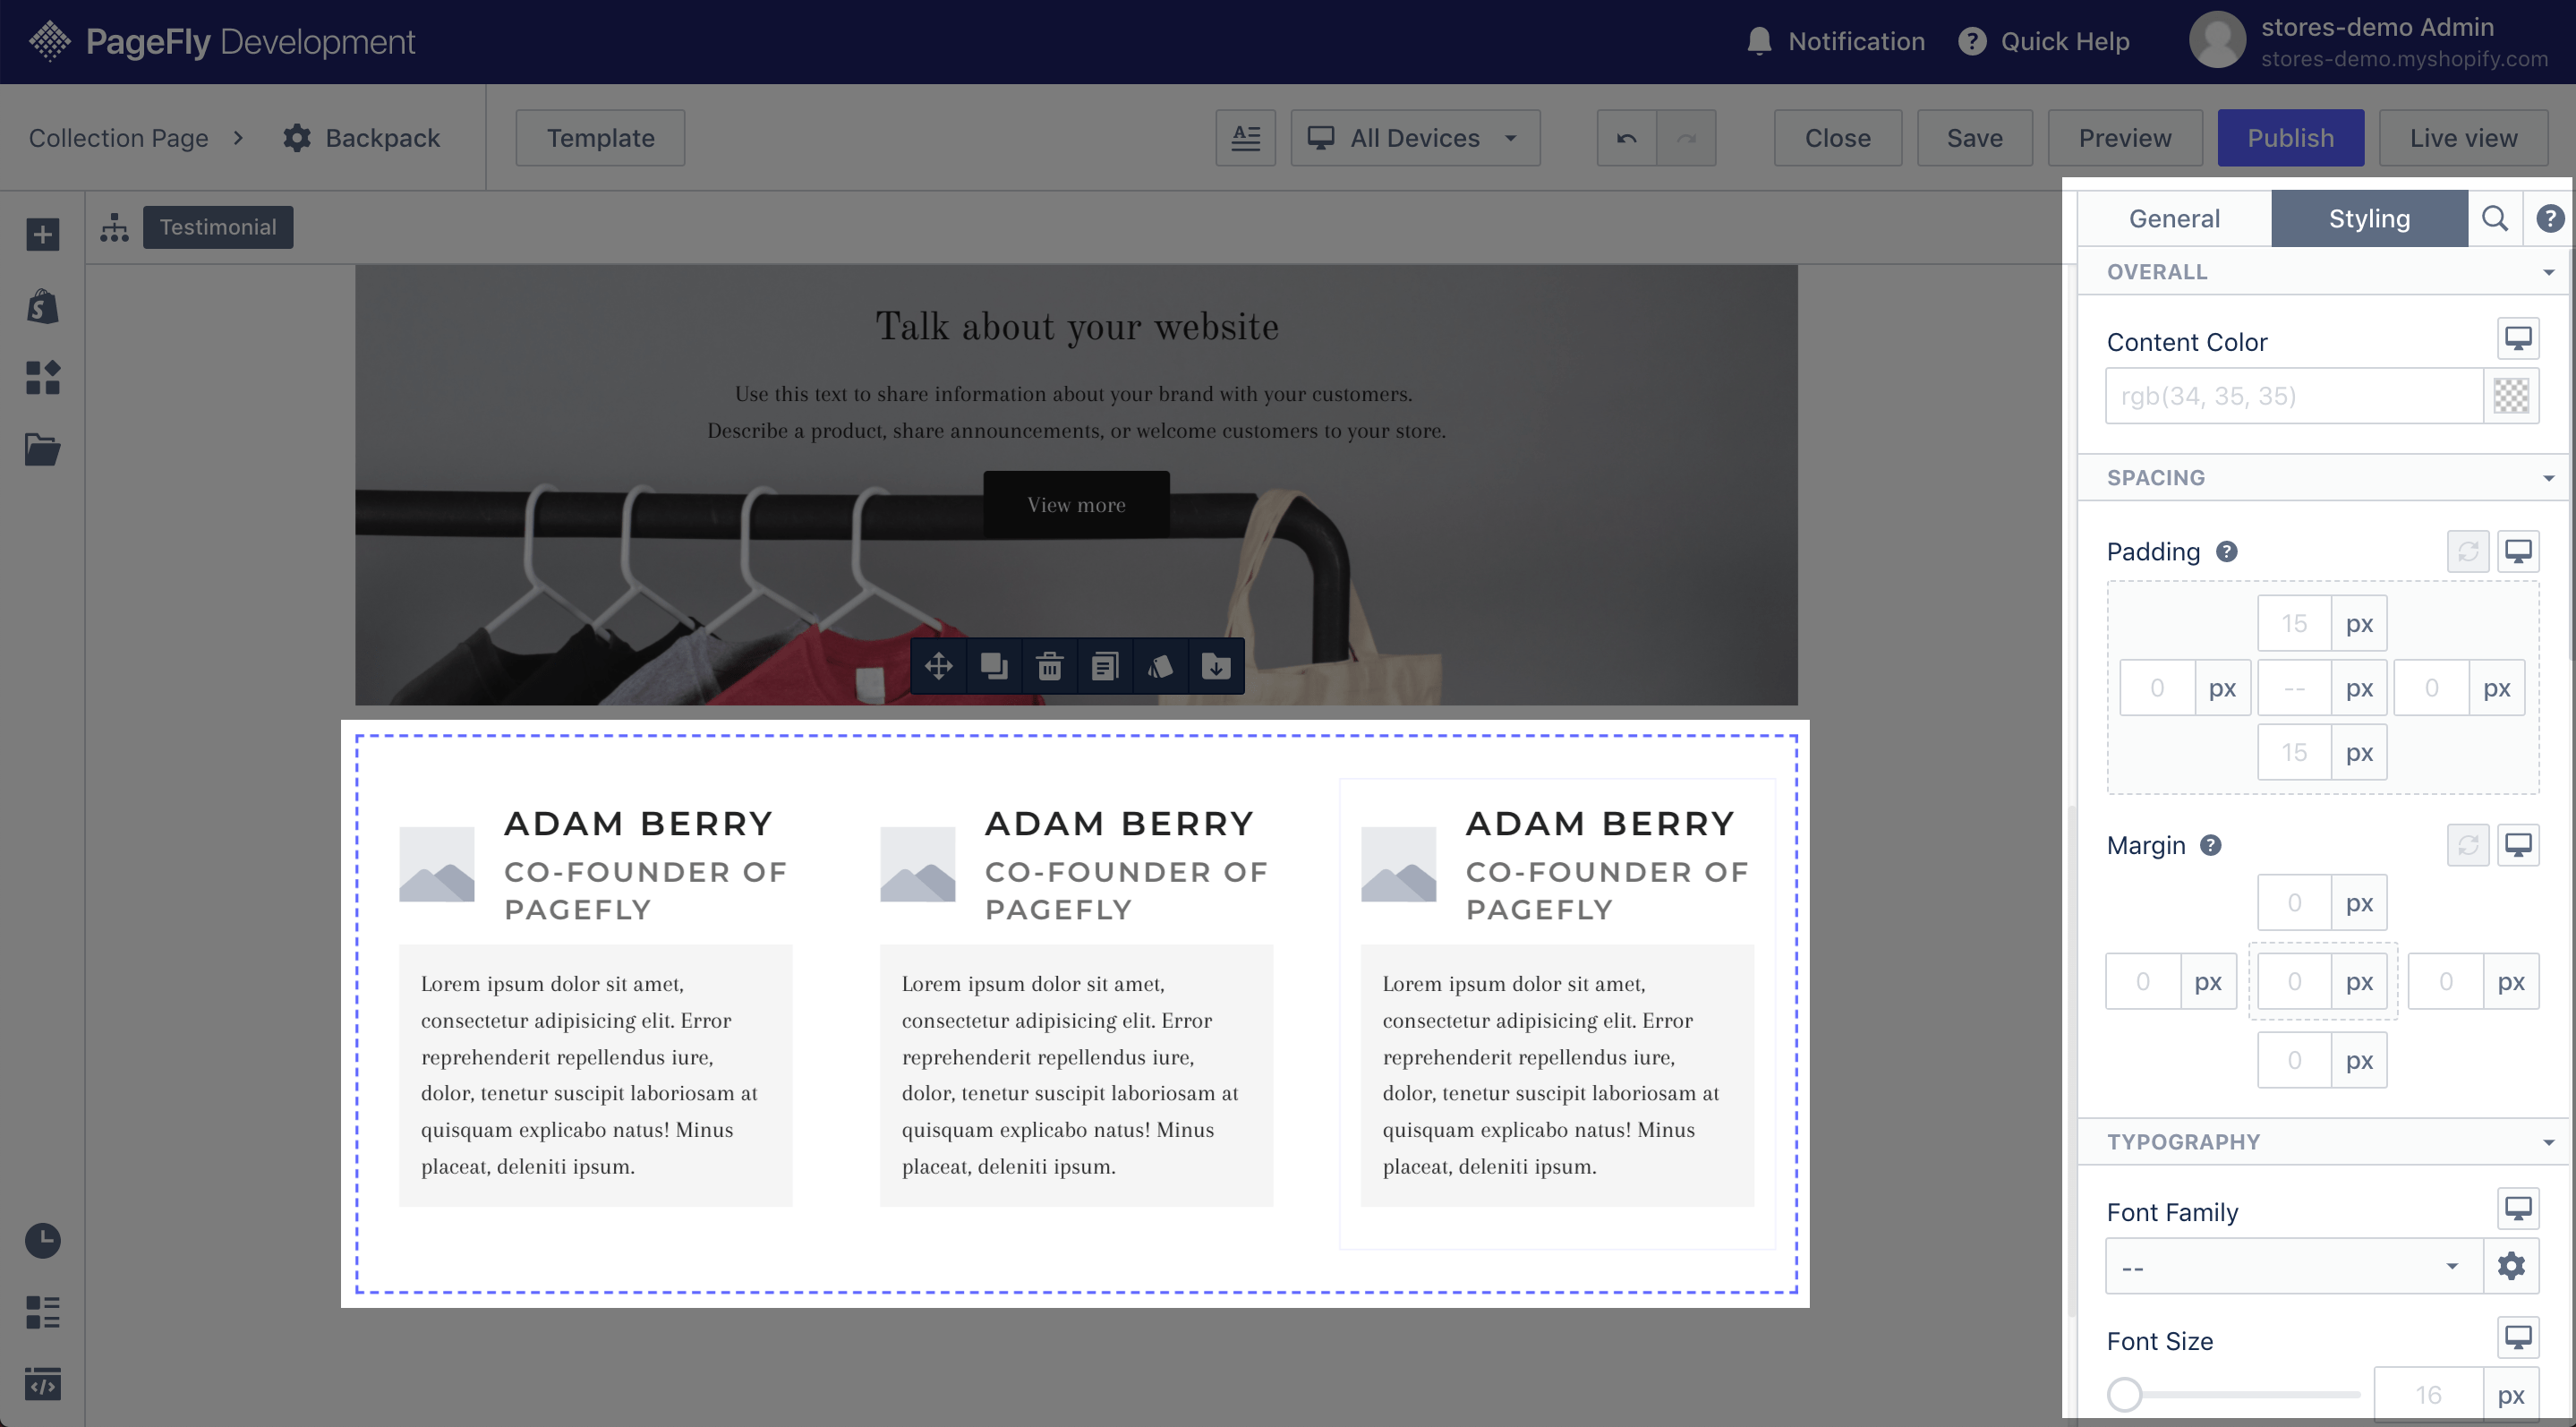Click the stores-demo Admin avatar
This screenshot has height=1427, width=2576.
tap(2217, 41)
